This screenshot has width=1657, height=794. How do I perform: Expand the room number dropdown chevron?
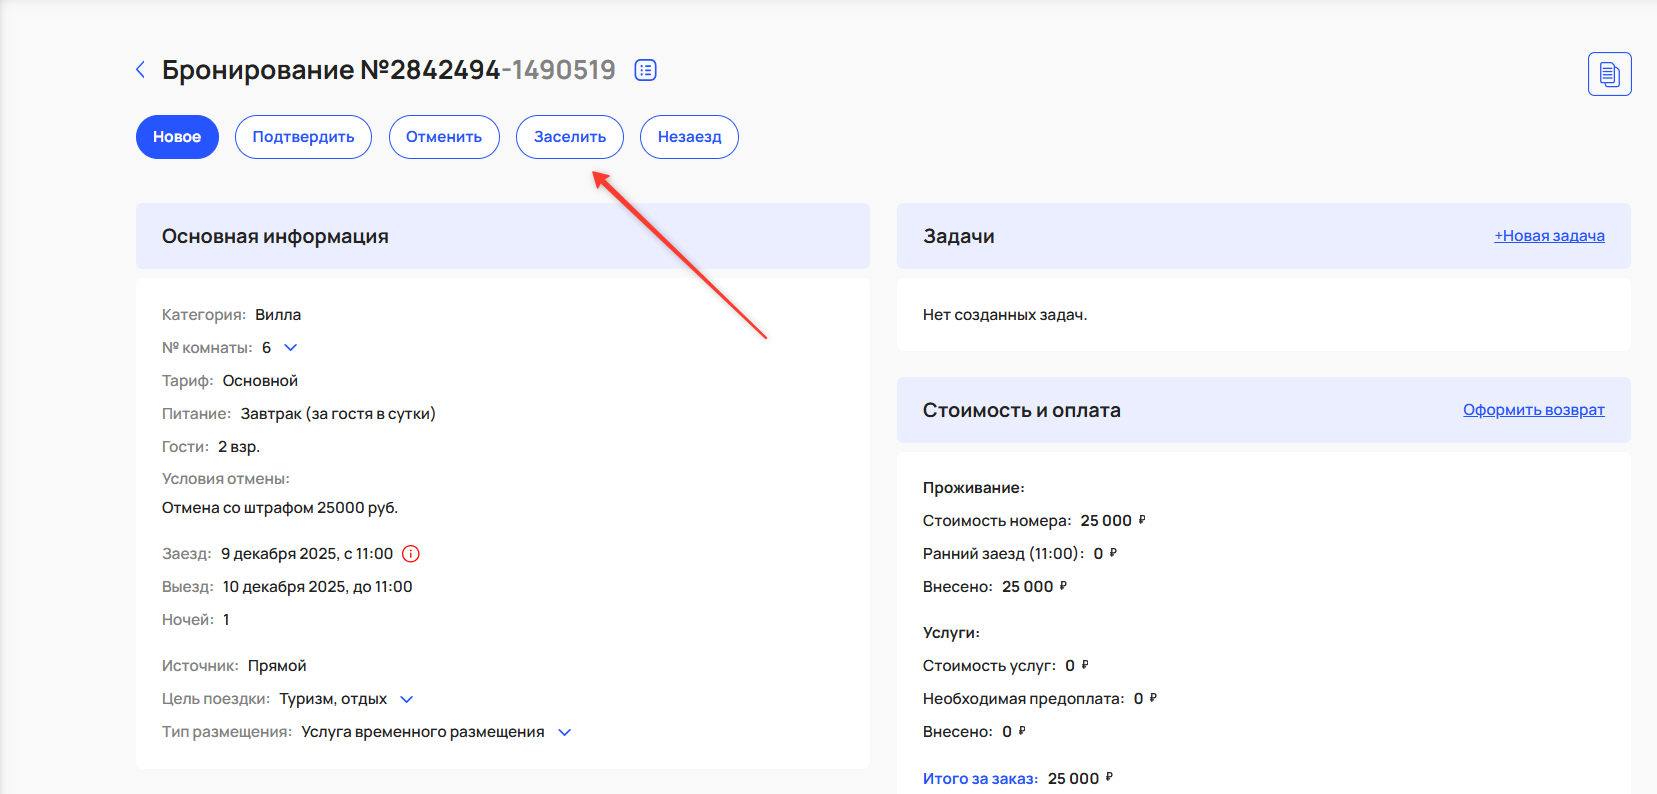pyautogui.click(x=291, y=348)
